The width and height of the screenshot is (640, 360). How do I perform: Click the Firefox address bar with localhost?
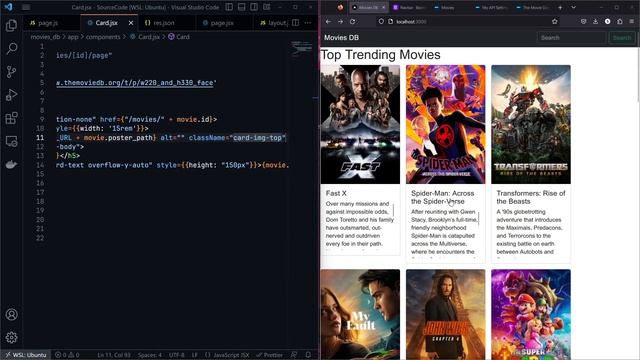(x=467, y=22)
